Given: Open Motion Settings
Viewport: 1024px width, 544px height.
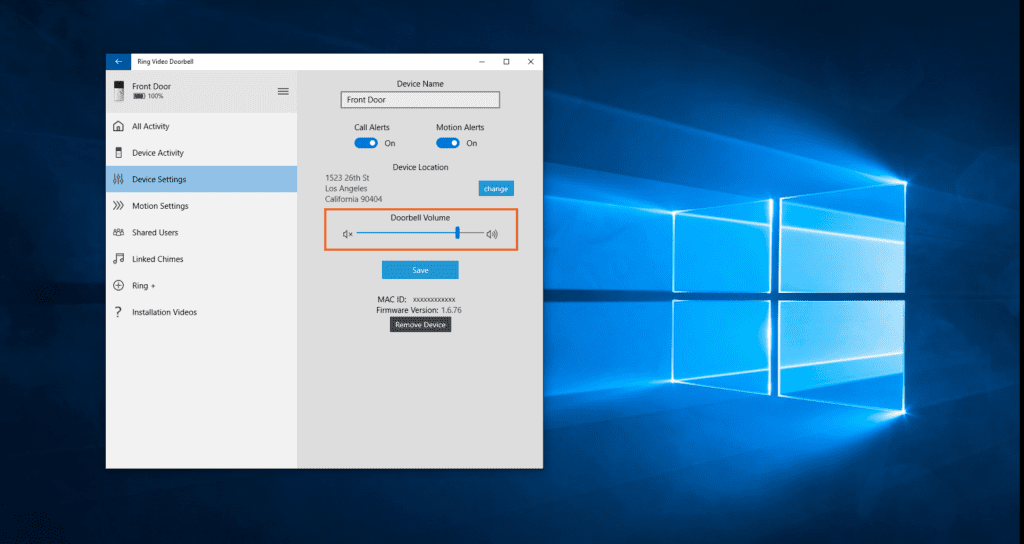Looking at the screenshot, I should [201, 206].
